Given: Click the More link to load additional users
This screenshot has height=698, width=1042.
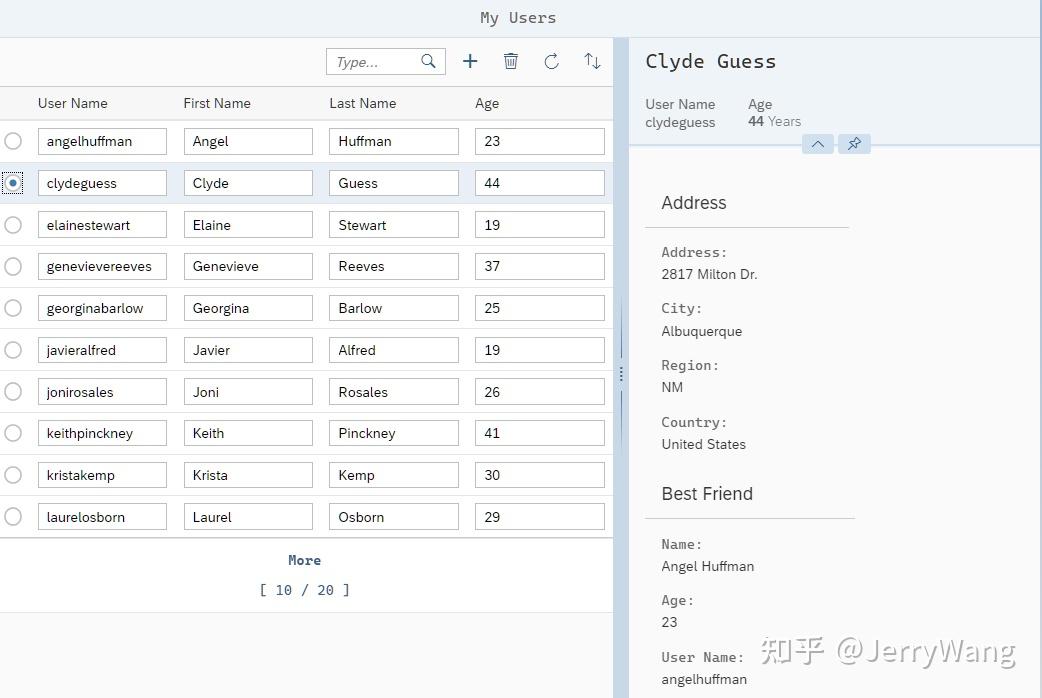Looking at the screenshot, I should pos(304,560).
